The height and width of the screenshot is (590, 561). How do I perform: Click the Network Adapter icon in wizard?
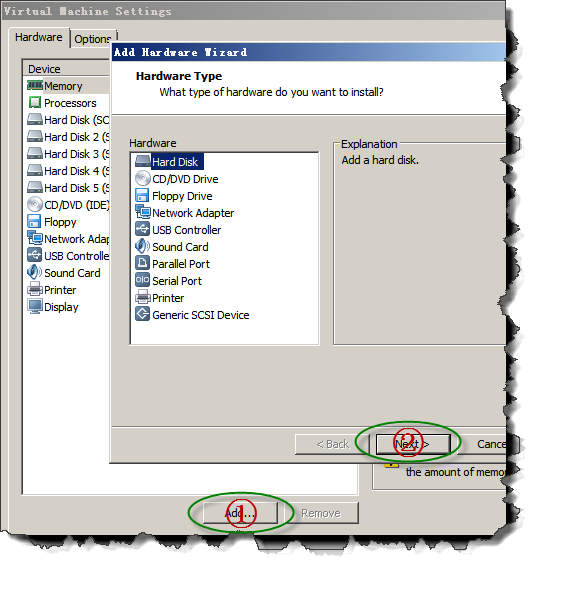(x=143, y=212)
